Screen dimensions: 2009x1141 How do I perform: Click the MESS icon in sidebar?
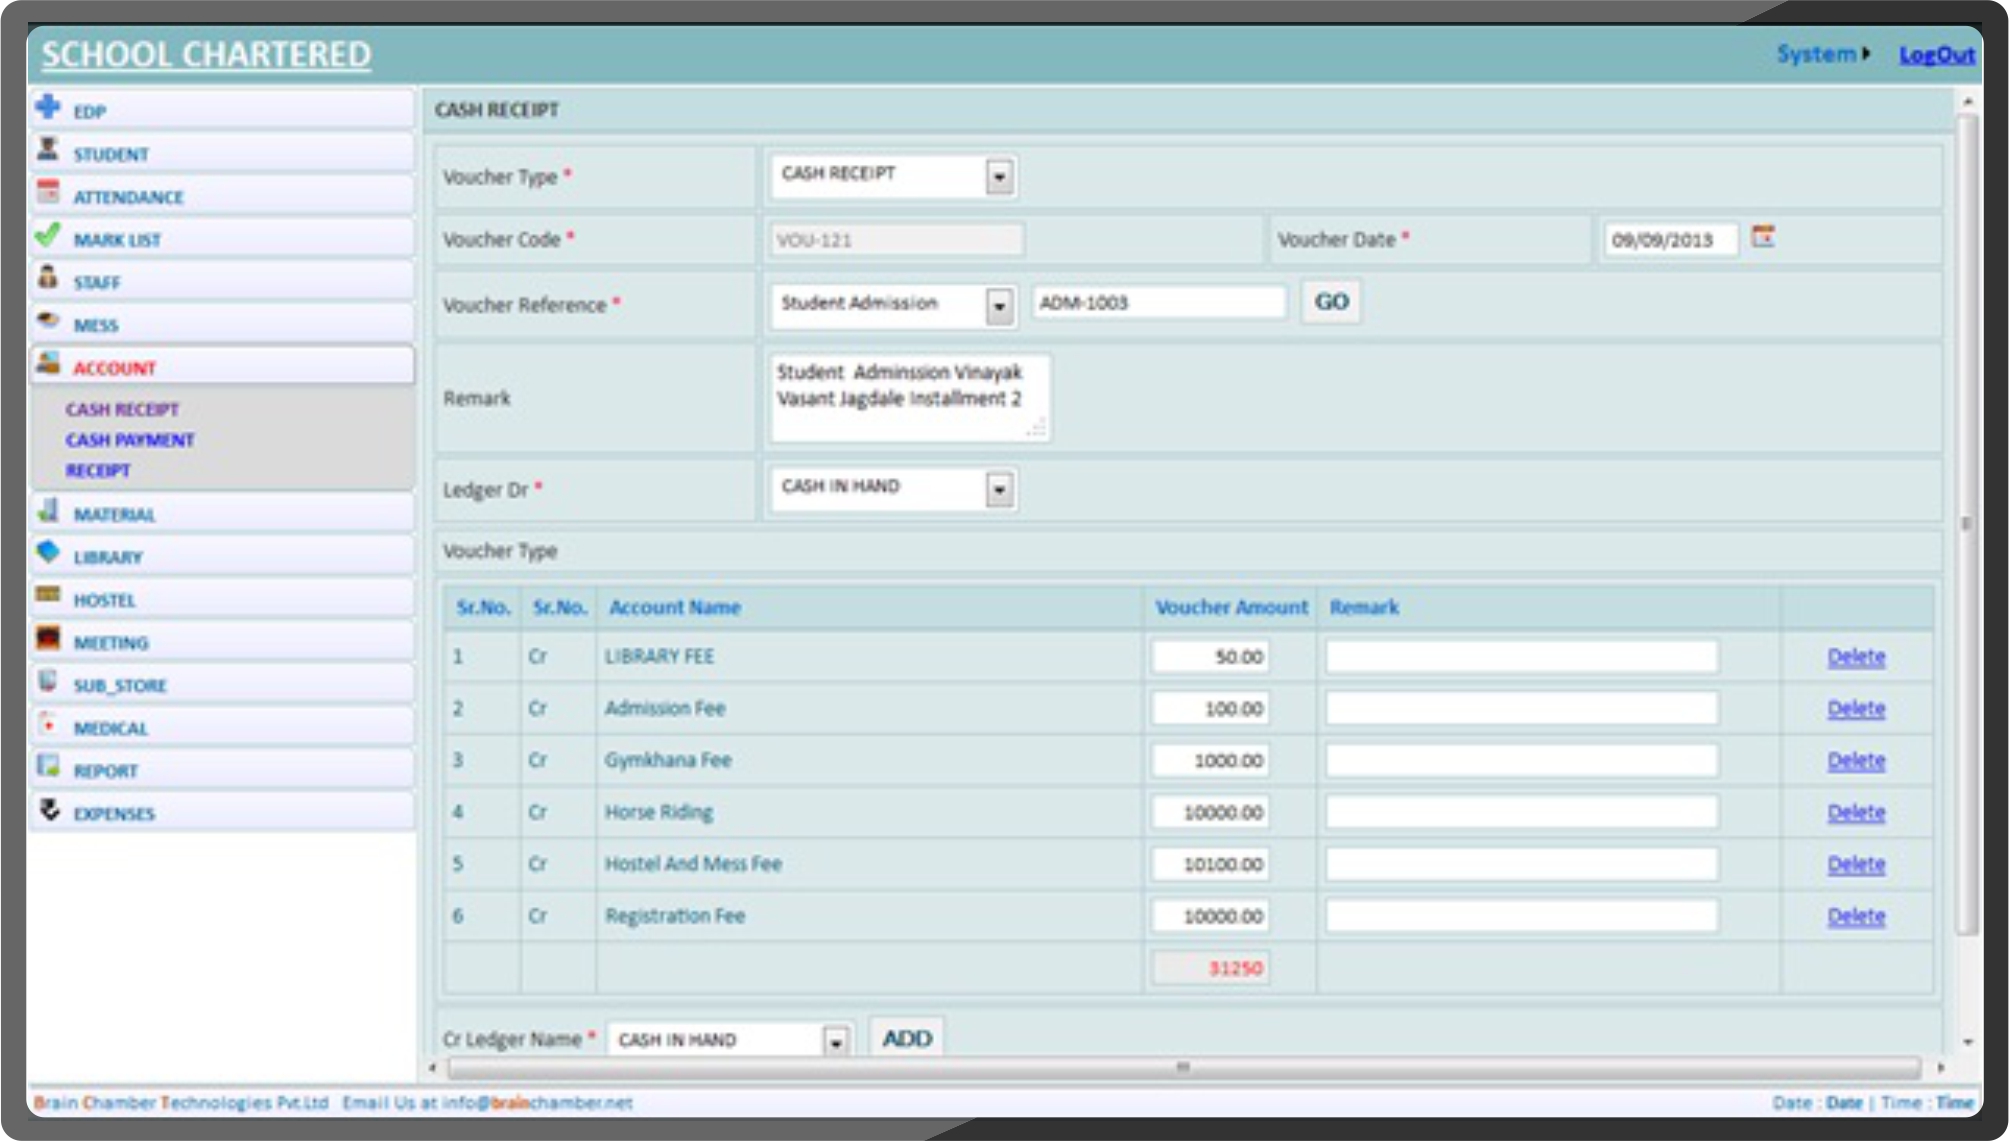point(47,320)
